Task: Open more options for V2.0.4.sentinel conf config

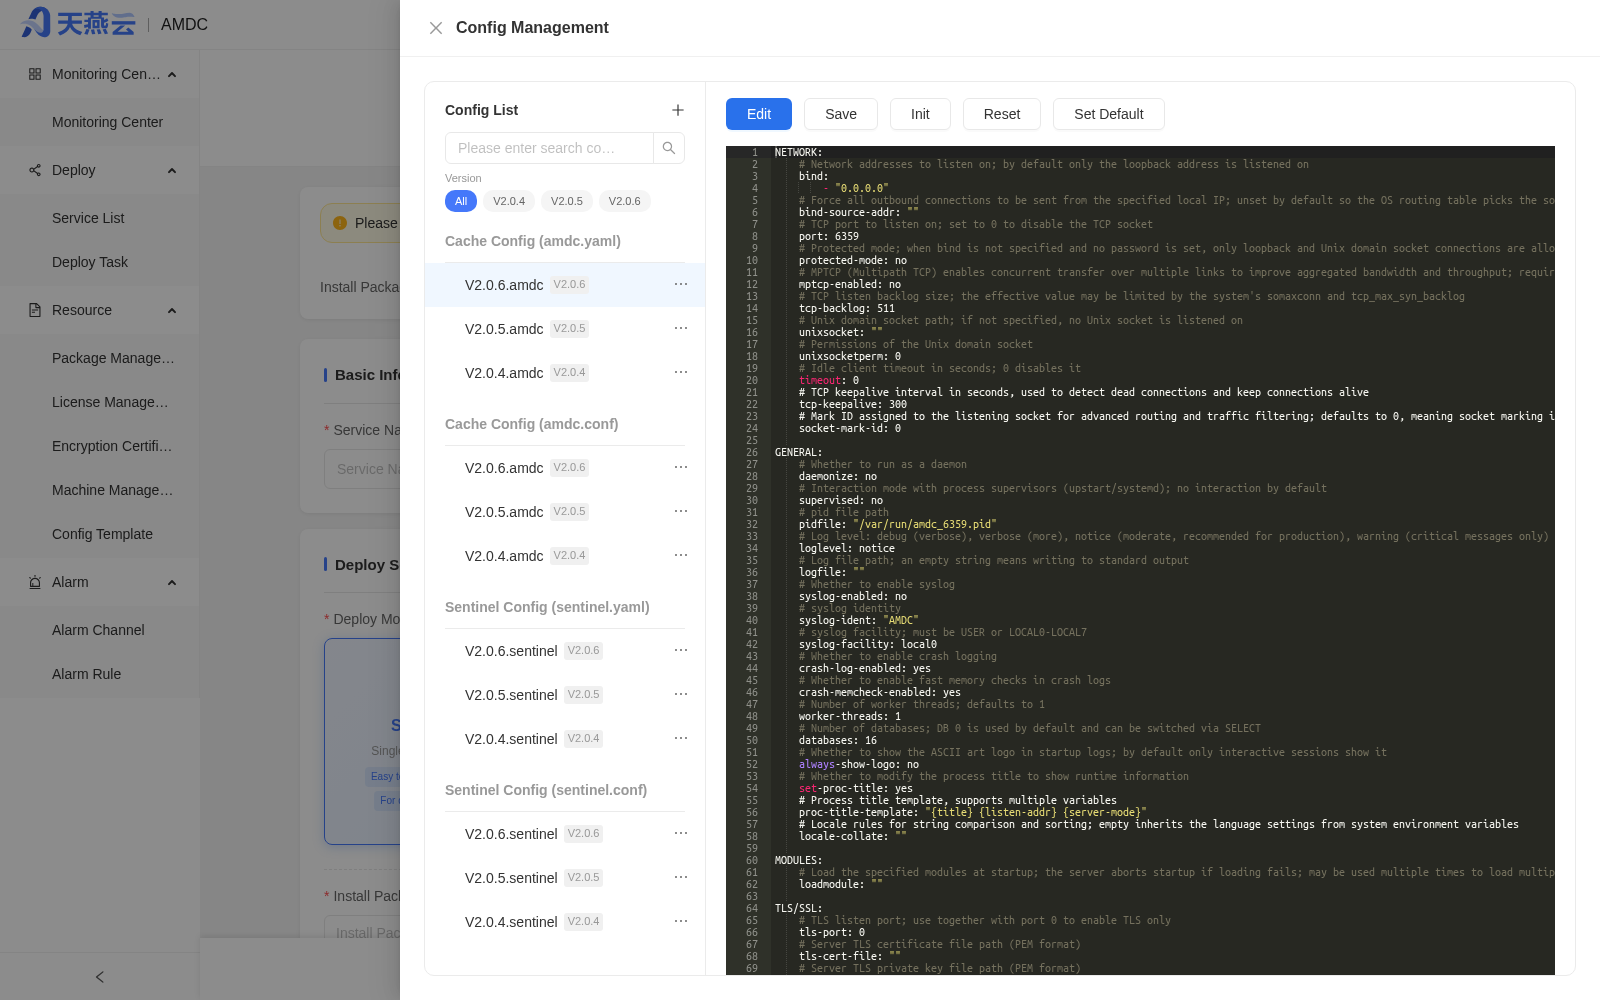Action: point(681,921)
